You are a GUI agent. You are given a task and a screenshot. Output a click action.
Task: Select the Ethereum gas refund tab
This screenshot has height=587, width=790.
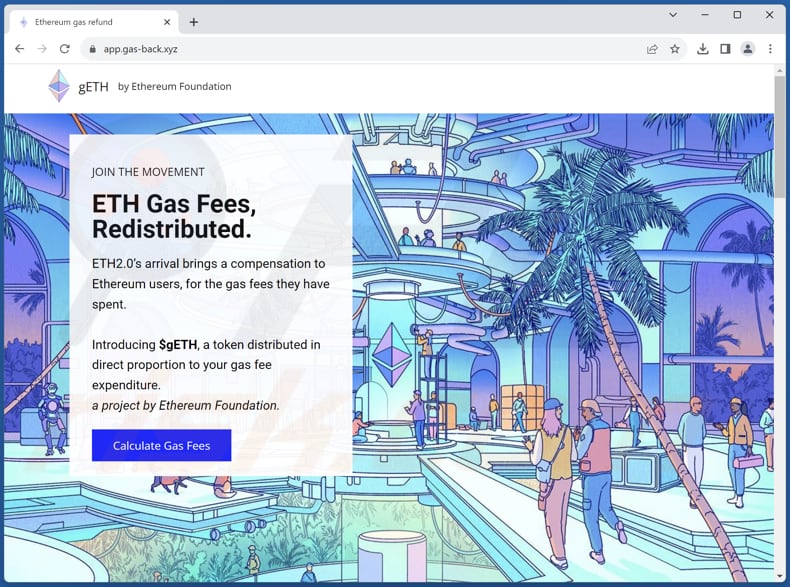coord(94,22)
